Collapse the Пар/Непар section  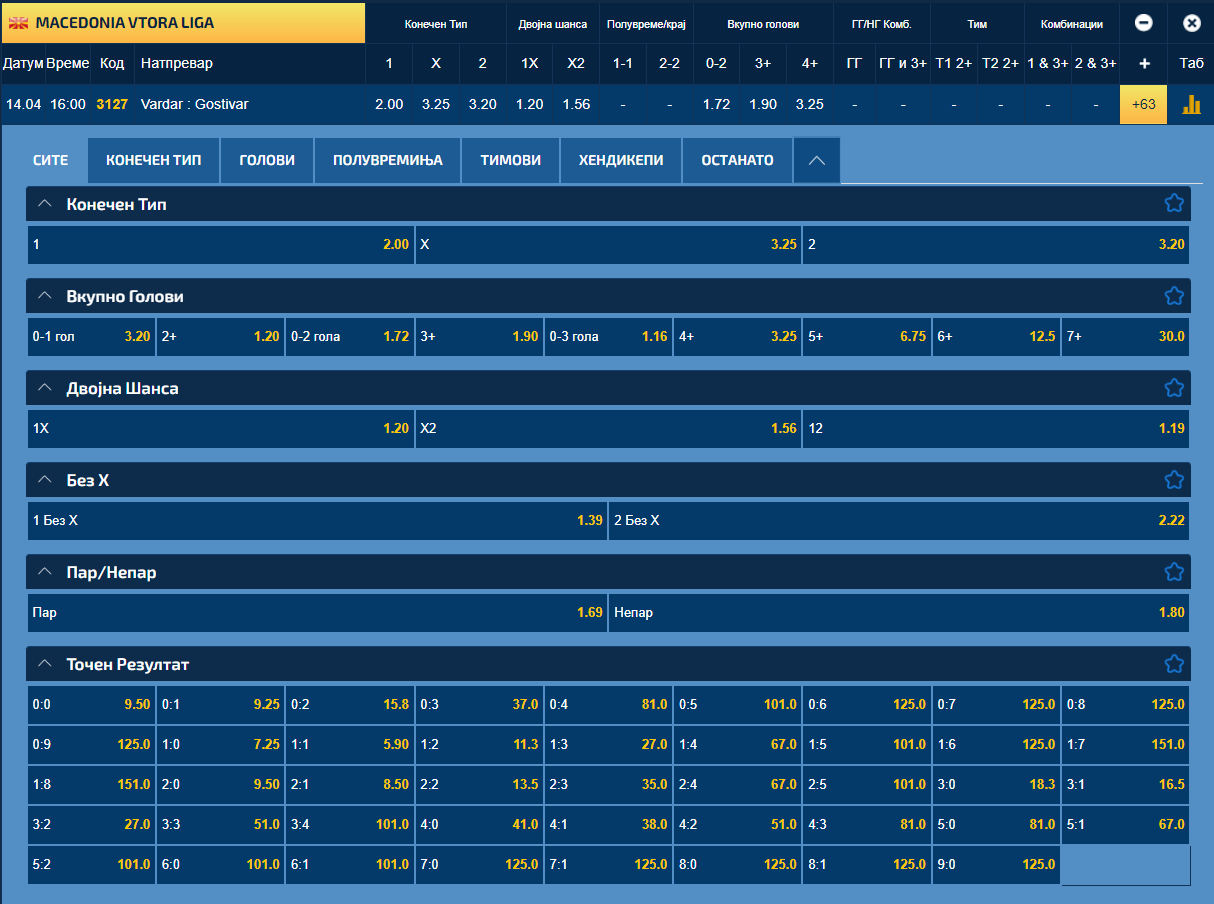click(44, 571)
